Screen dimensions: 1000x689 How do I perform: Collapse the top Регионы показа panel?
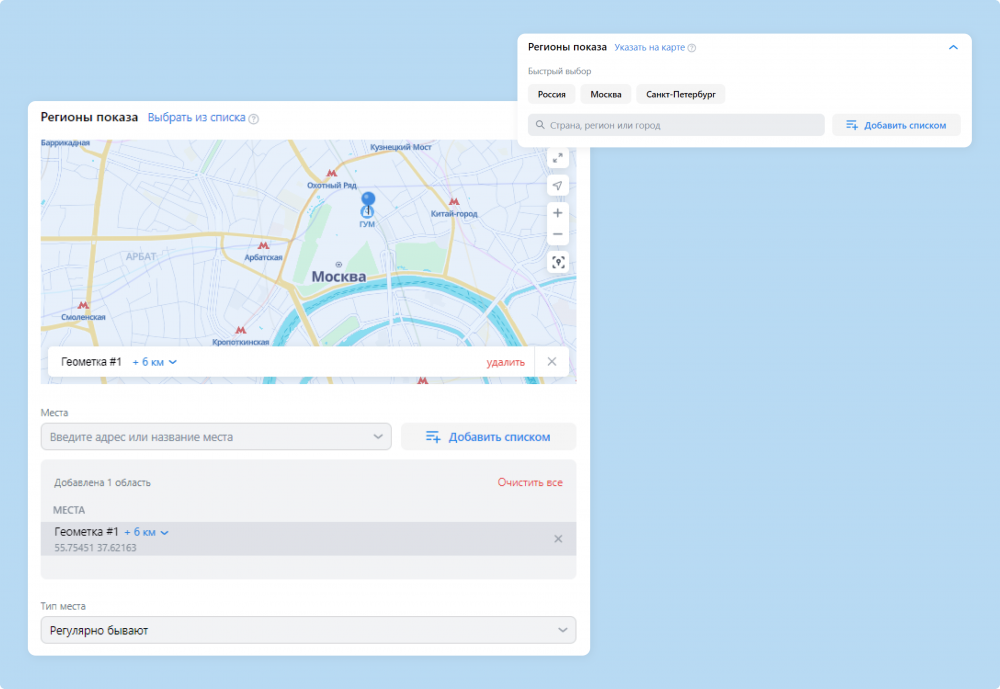tap(953, 47)
